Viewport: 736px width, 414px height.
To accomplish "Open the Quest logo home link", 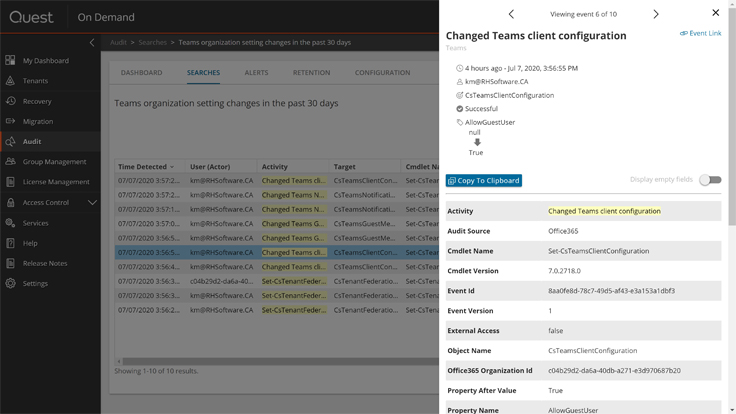I will point(31,17).
